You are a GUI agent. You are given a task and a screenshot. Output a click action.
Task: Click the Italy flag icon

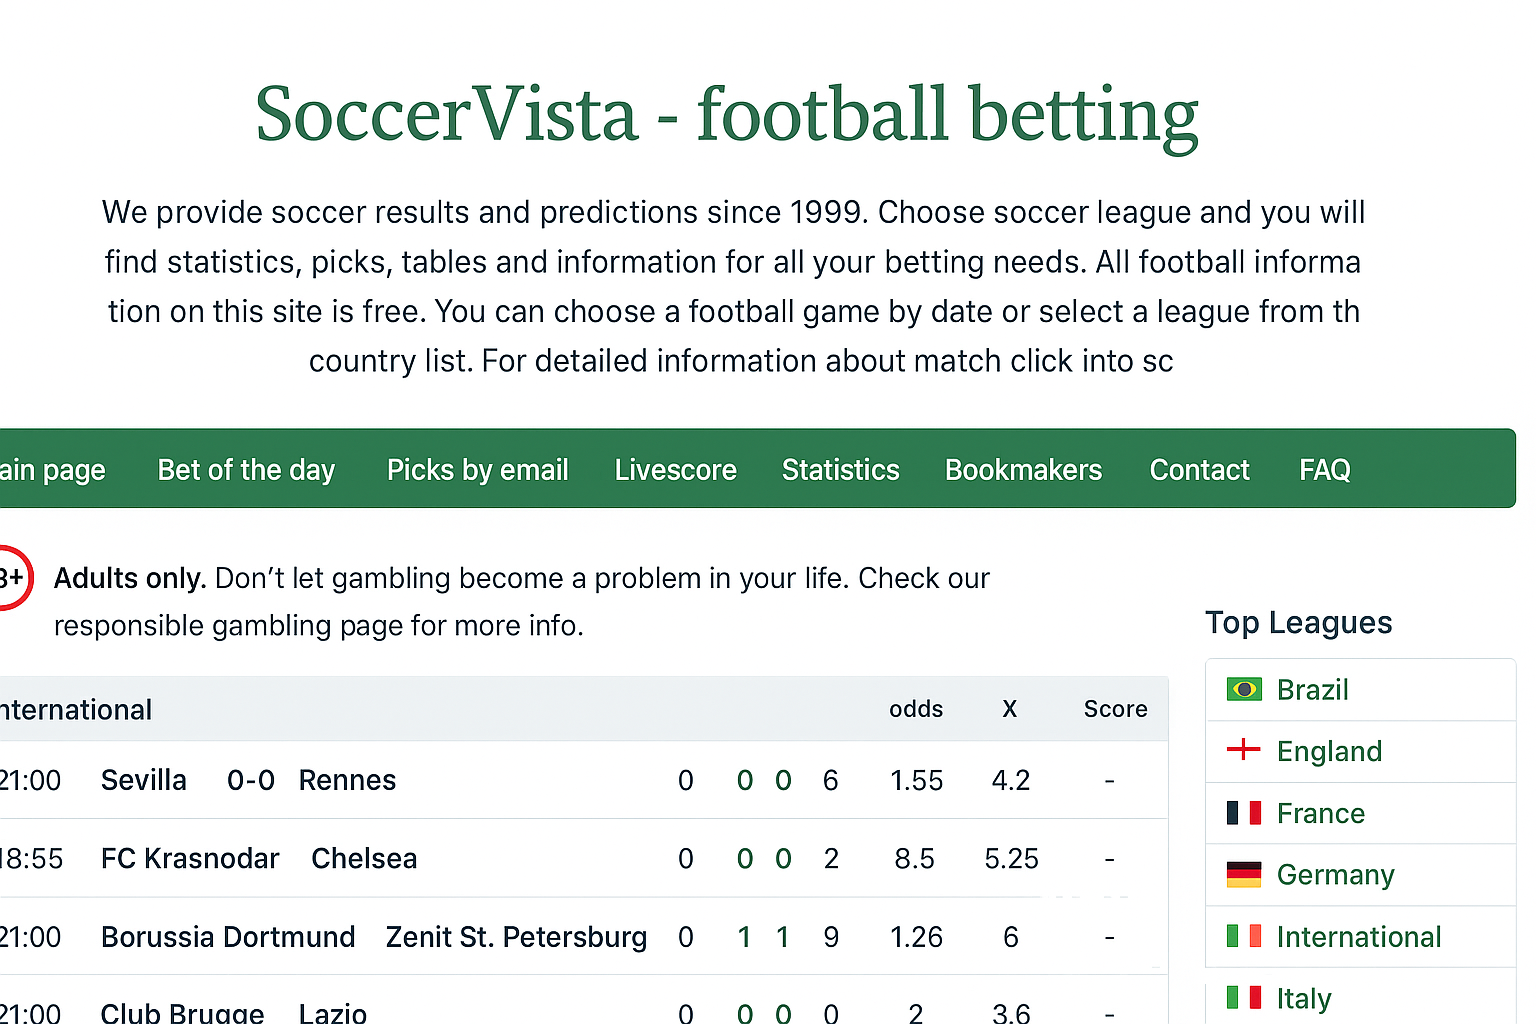click(1244, 998)
